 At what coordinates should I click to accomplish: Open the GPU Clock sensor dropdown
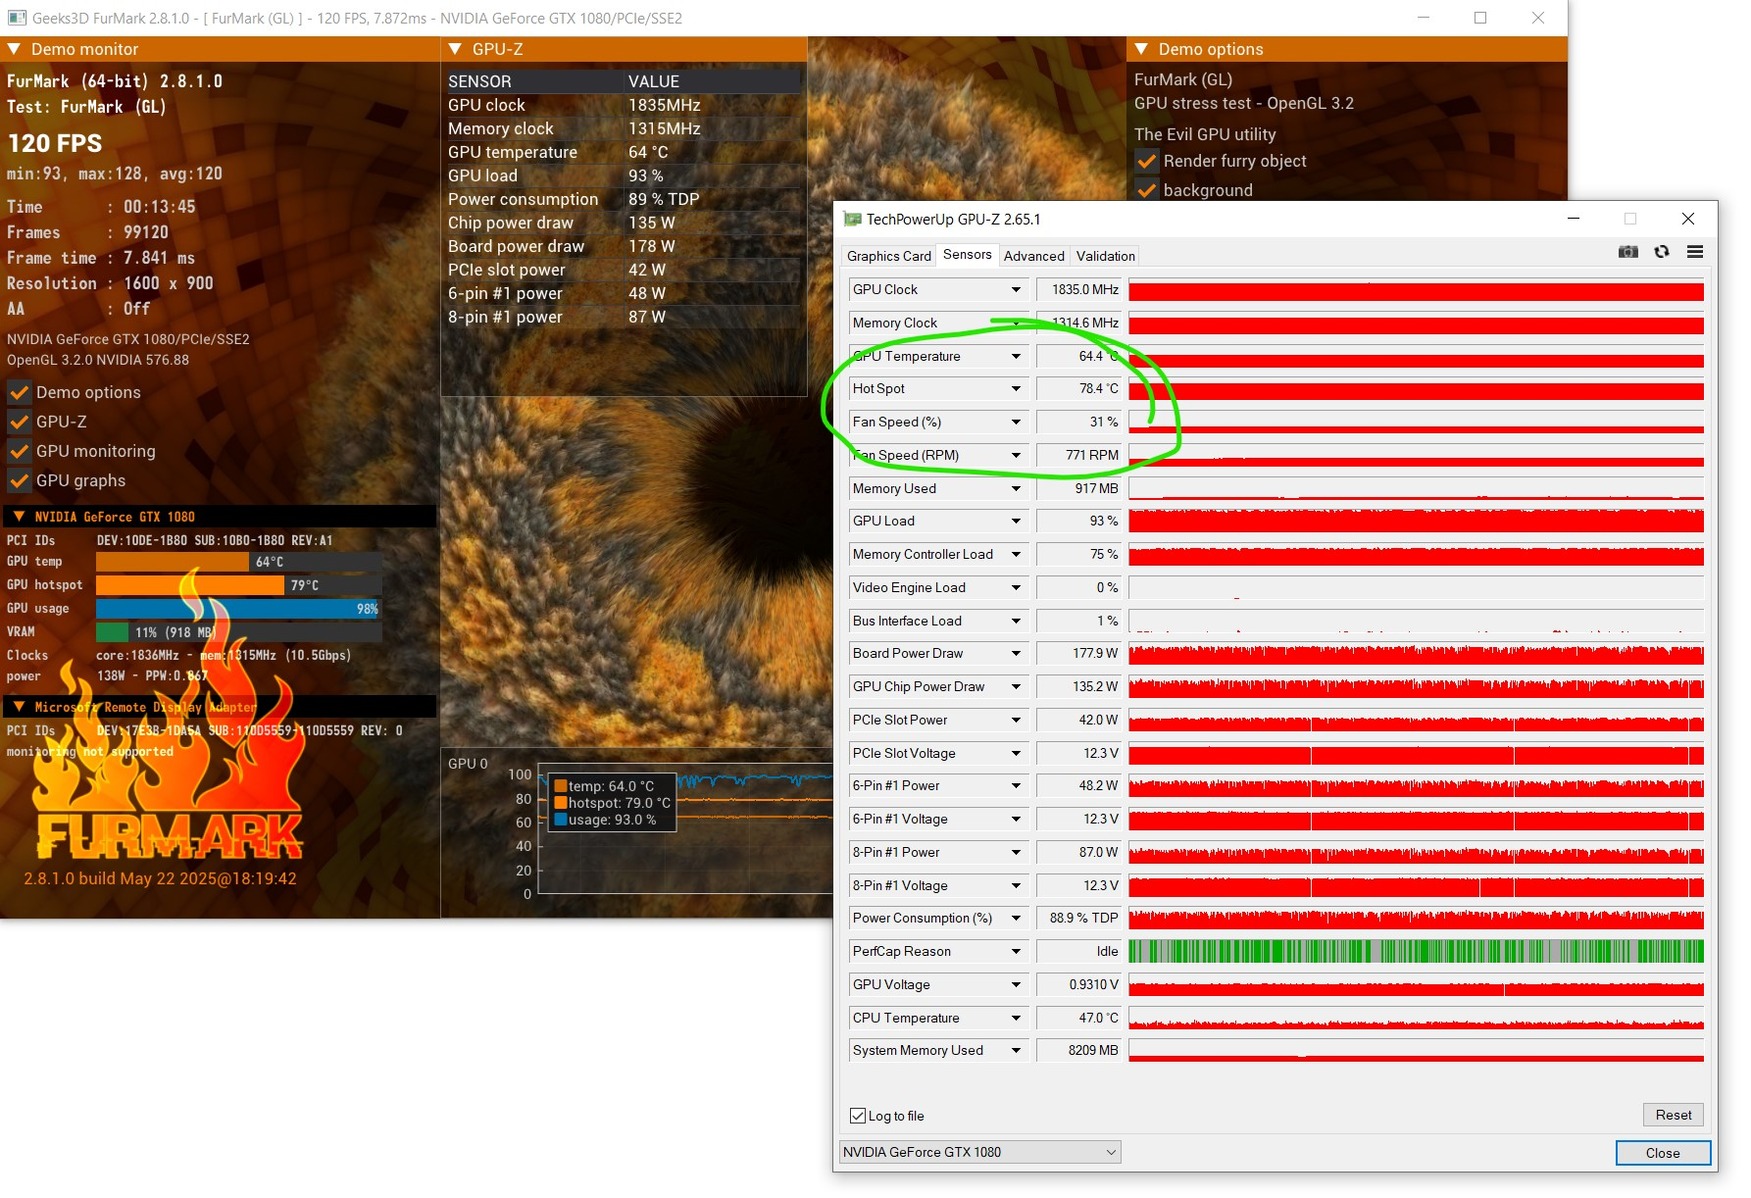coord(1016,290)
